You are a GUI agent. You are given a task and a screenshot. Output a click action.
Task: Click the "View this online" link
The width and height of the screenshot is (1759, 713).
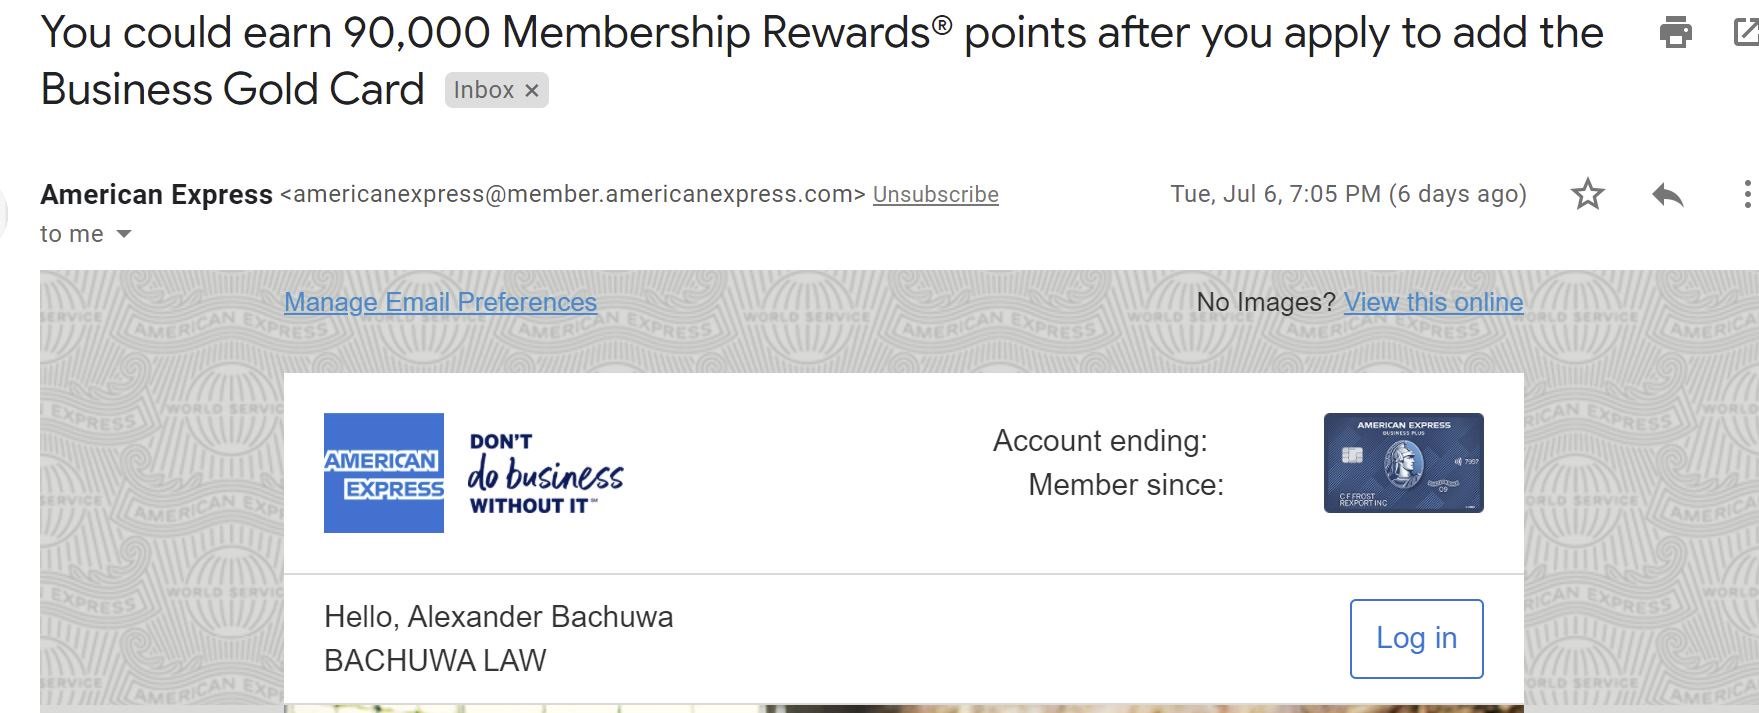point(1433,302)
